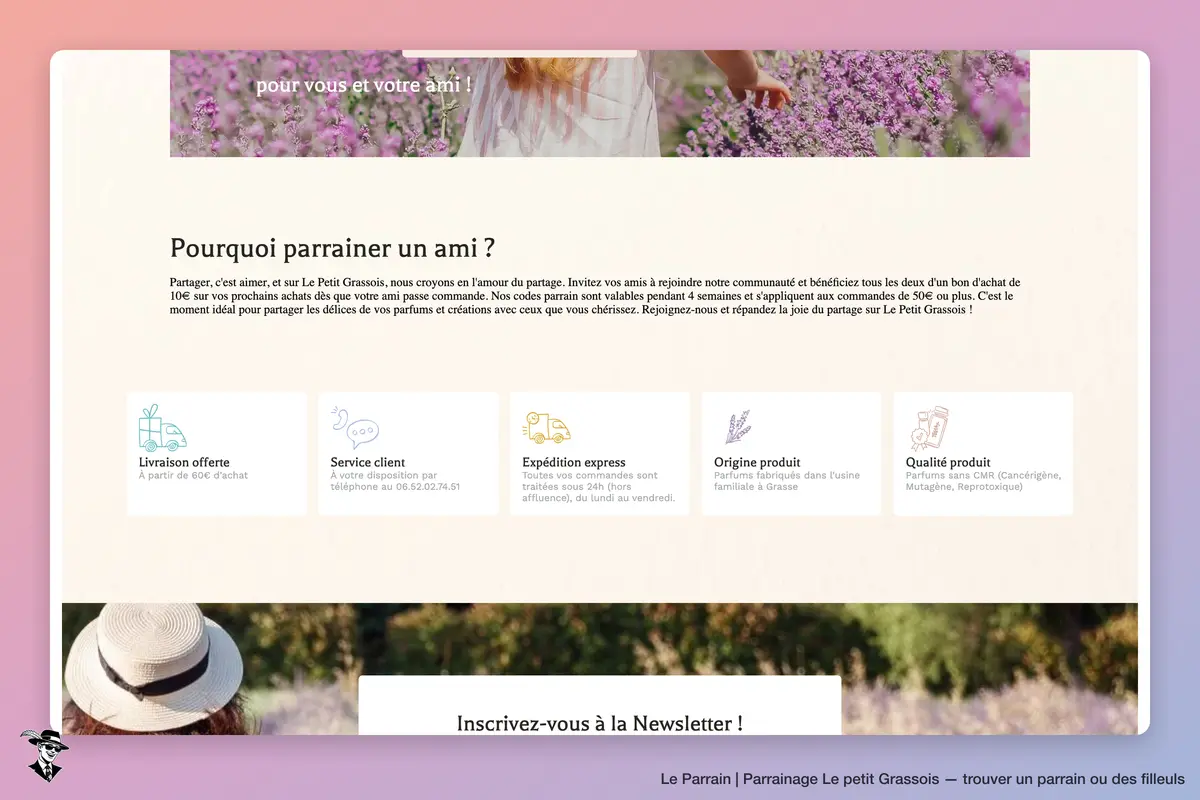Select the Service client heading
Viewport: 1200px width, 800px height.
[368, 462]
